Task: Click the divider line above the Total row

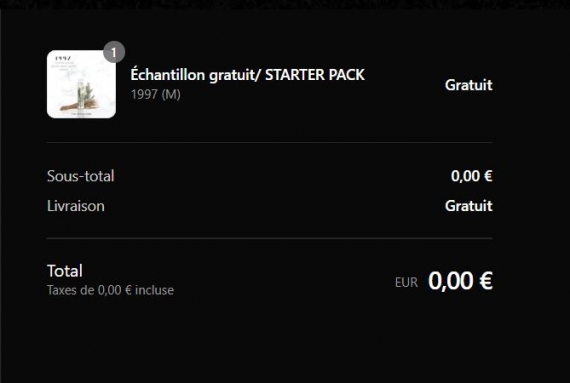Action: (270, 238)
